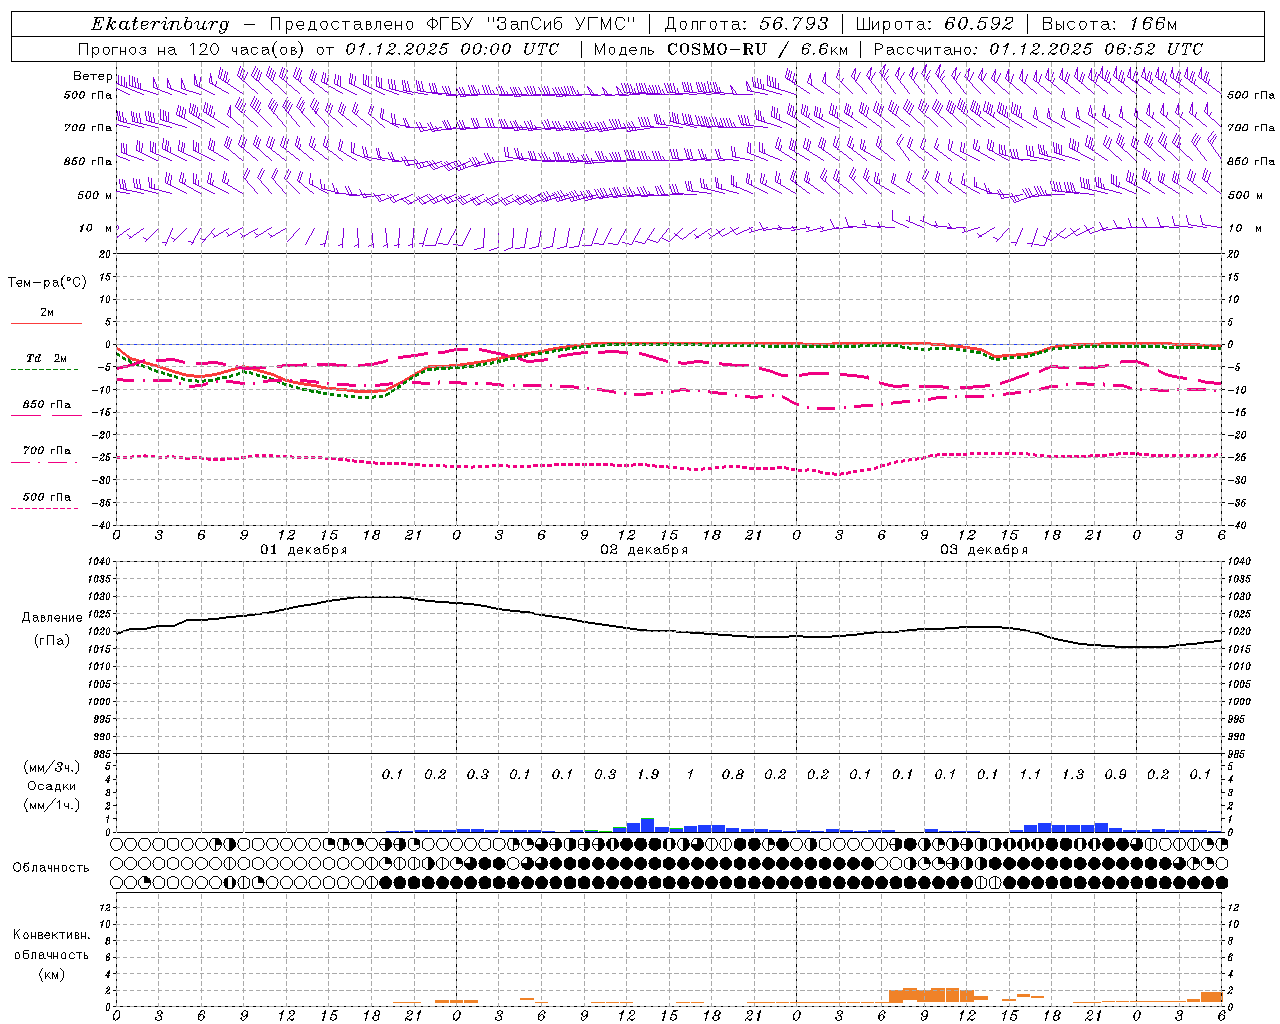Click the 'Конвективн.' convective cloud label

coord(51,935)
